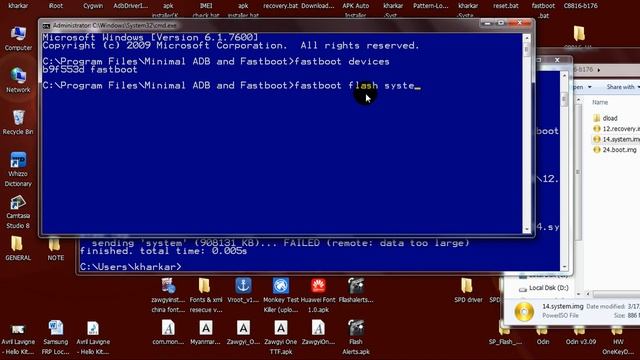Select the Zawgyi One TTF.apk icon
The image size is (640, 360).
[x=281, y=337]
